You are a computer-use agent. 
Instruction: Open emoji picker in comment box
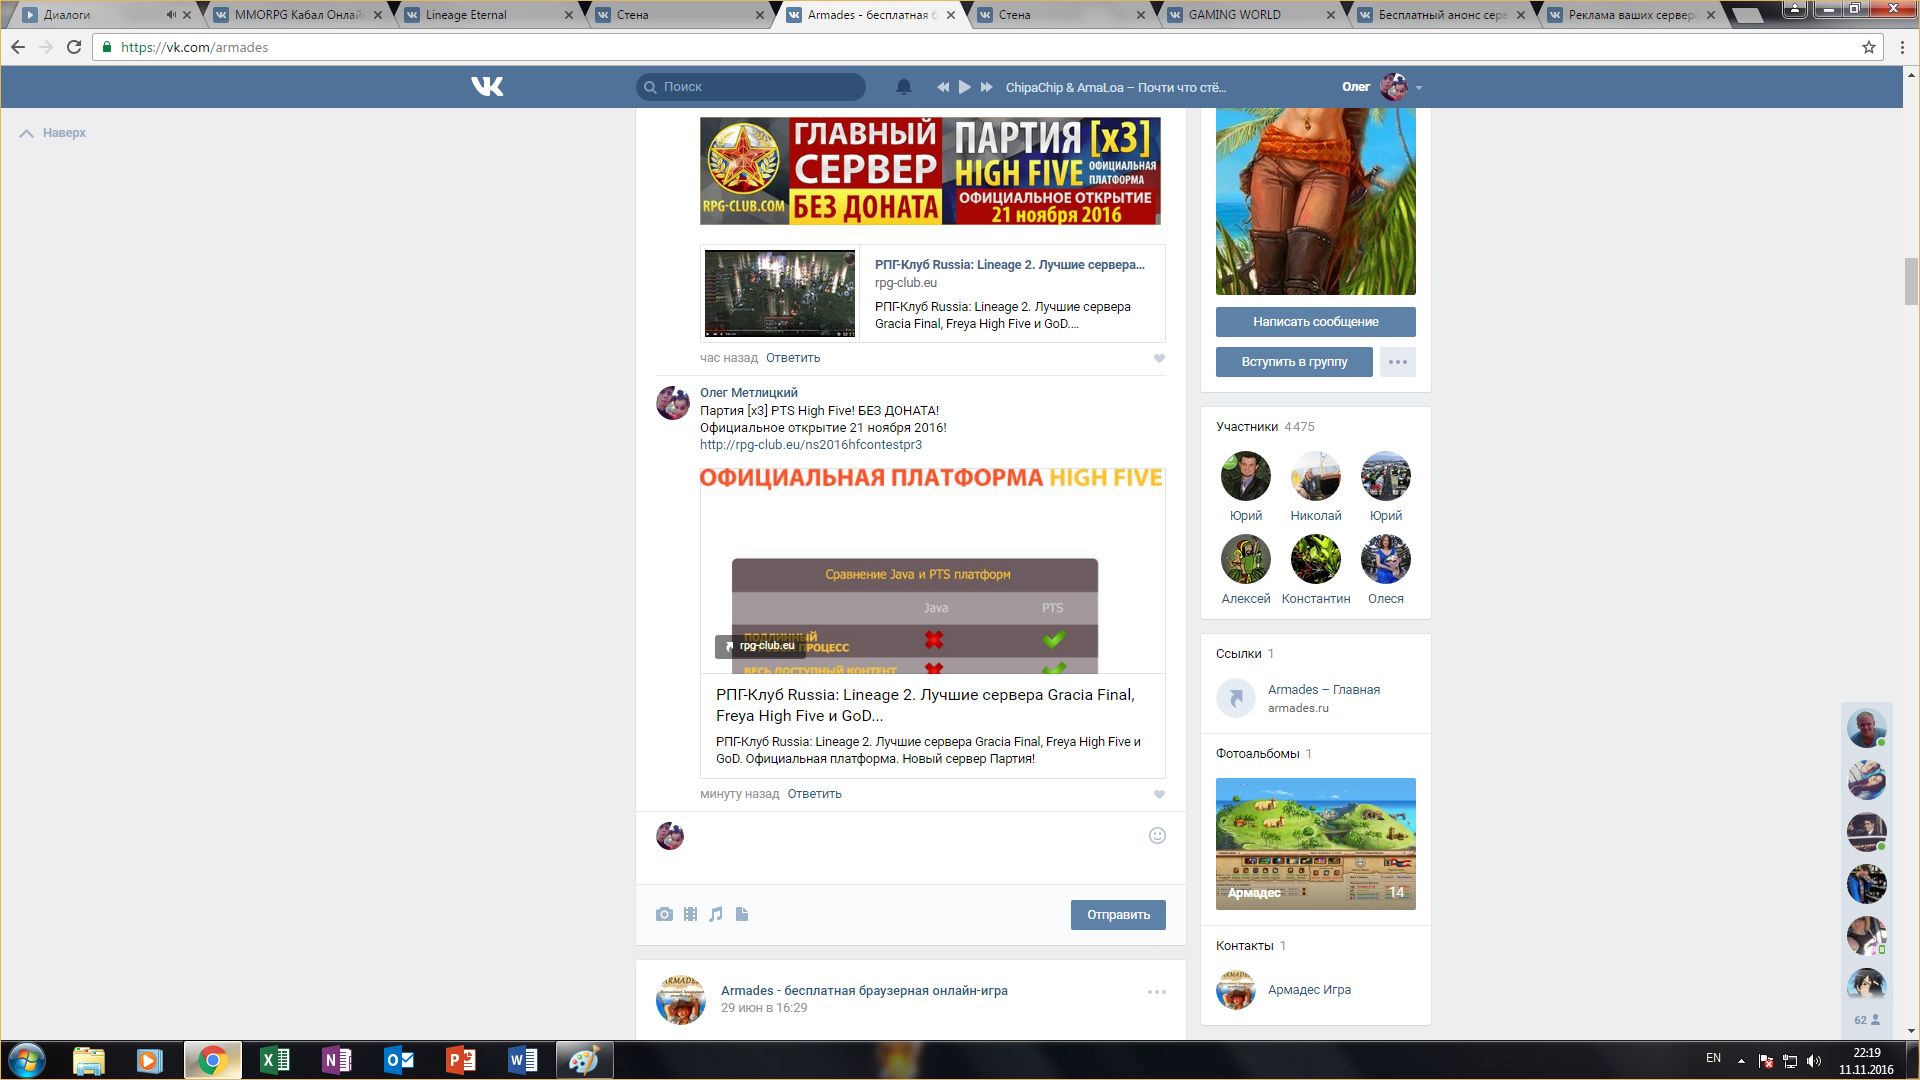click(1157, 836)
